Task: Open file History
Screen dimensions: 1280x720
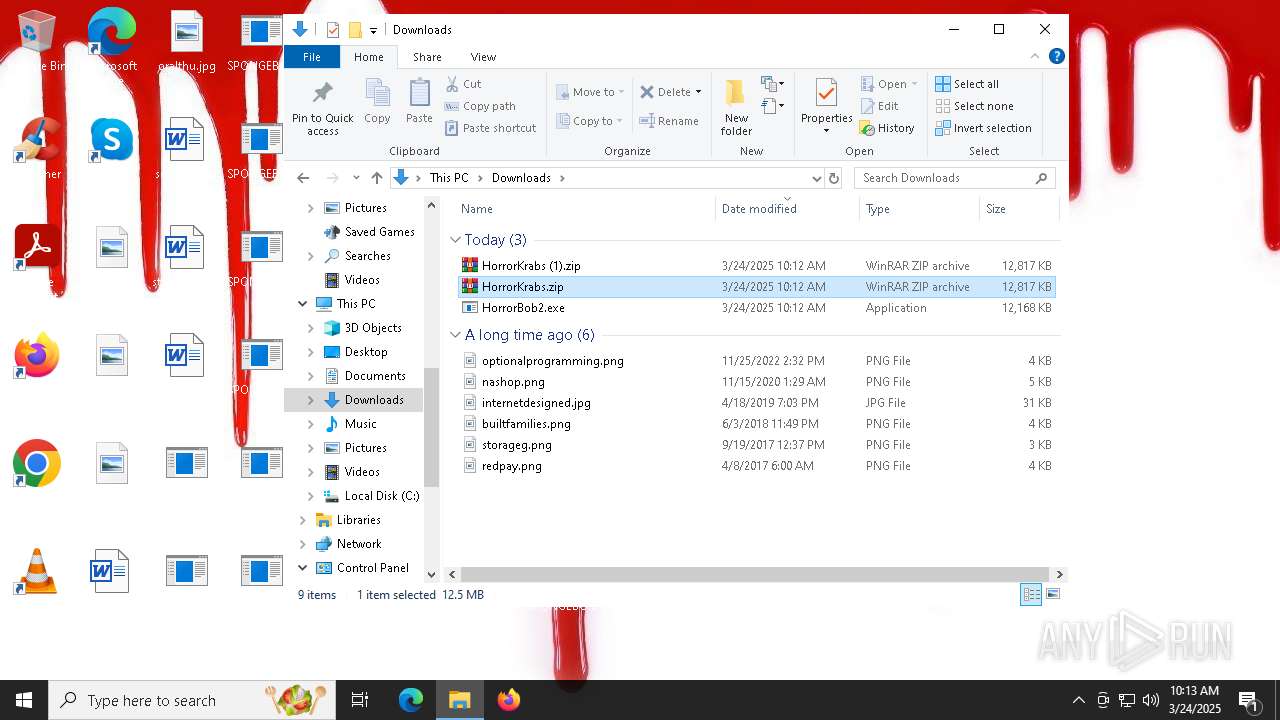Action: click(887, 128)
